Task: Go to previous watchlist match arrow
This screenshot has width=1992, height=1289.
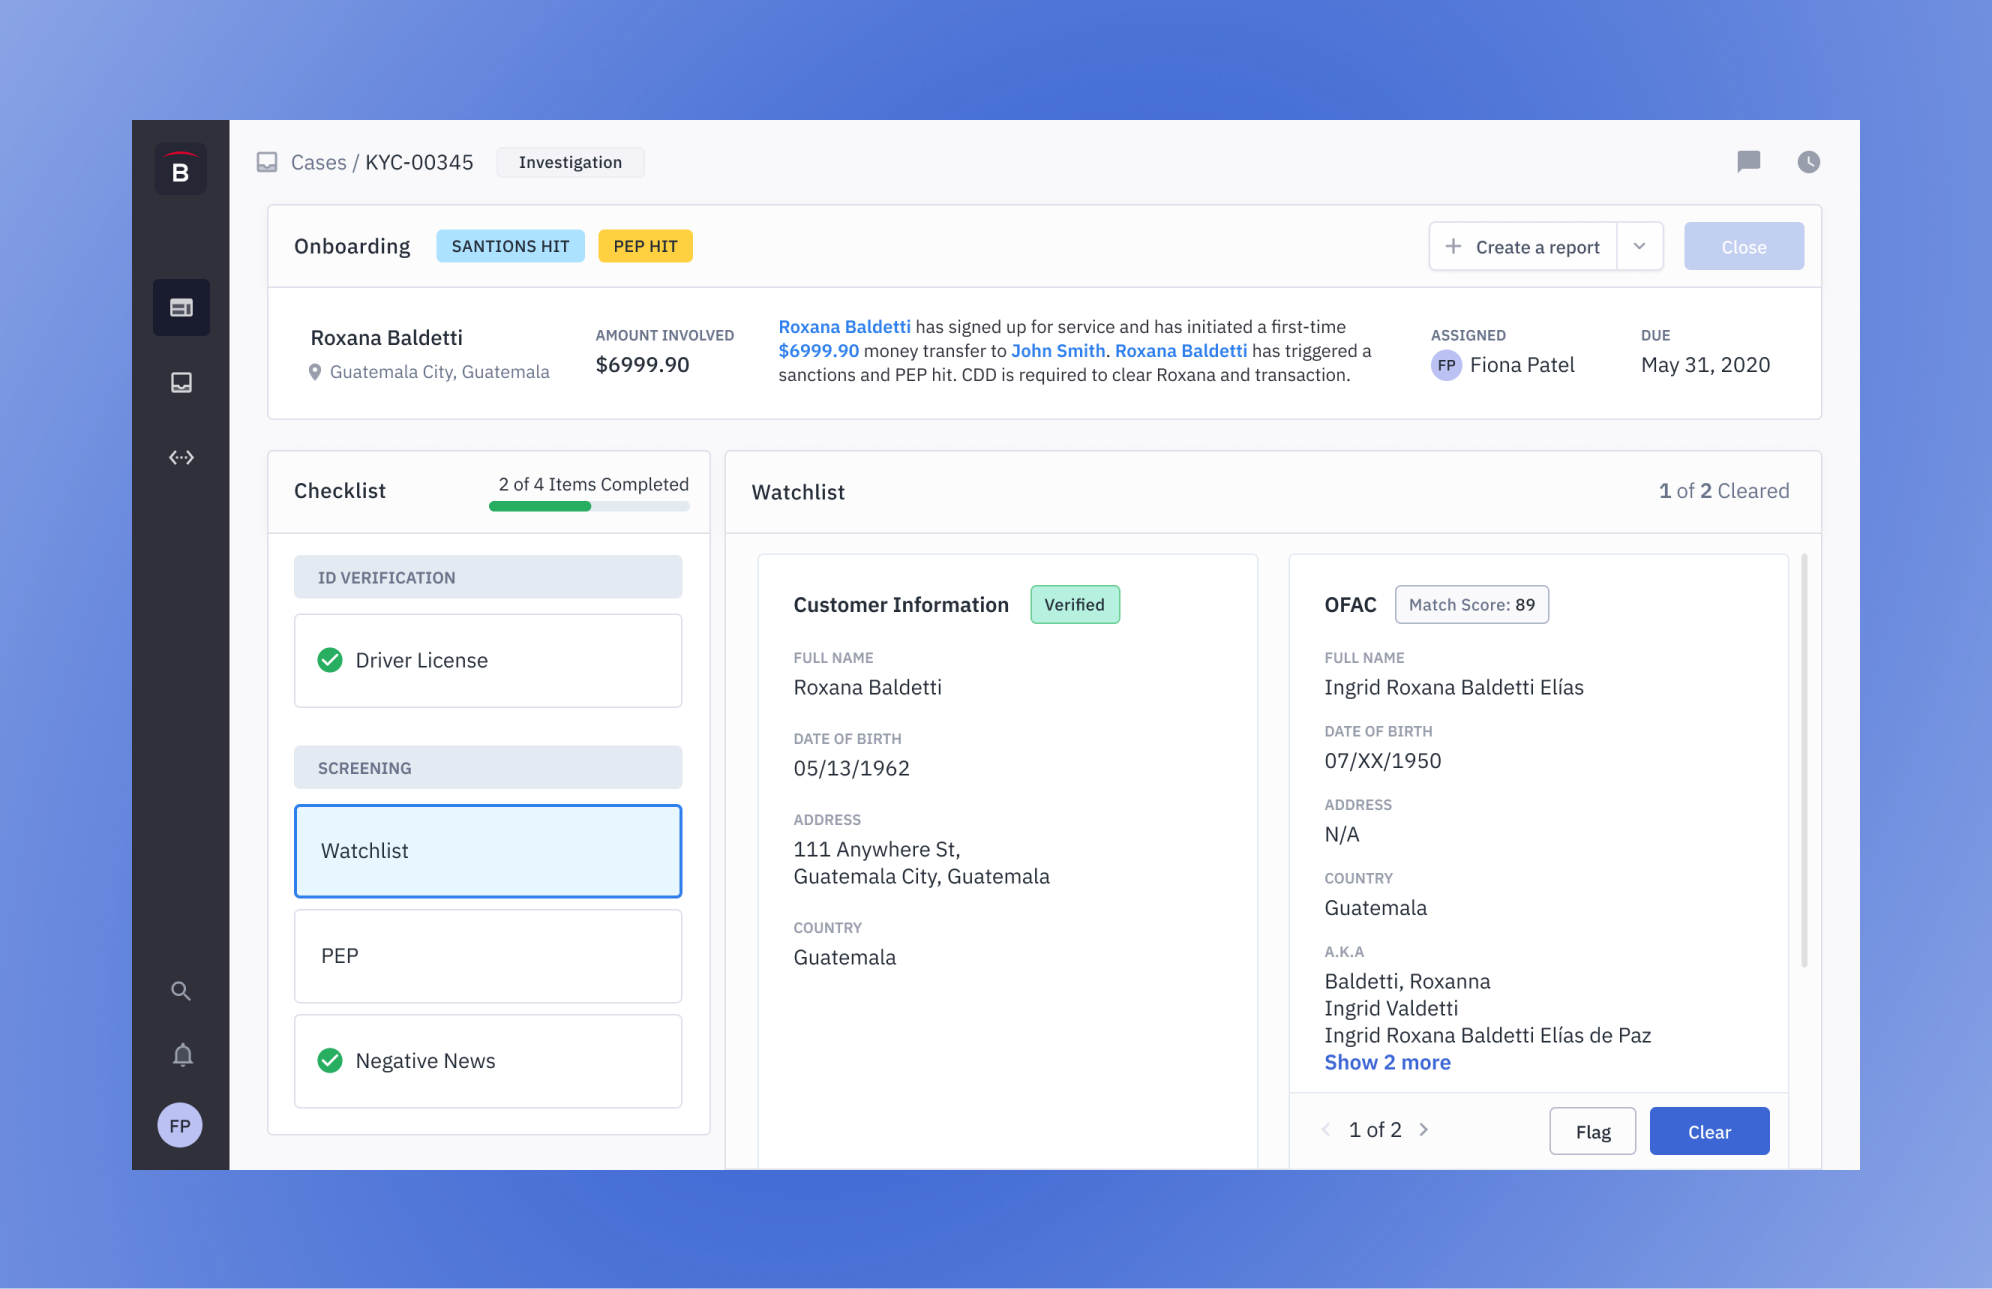Action: click(1326, 1130)
